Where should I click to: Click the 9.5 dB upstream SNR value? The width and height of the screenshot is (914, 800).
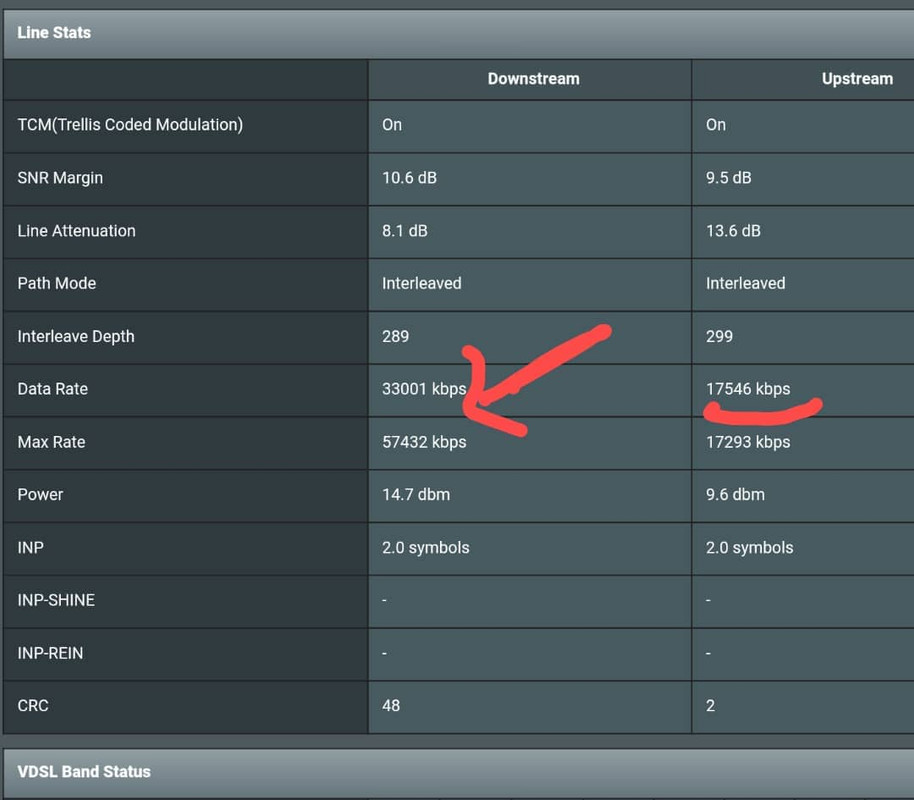[x=728, y=178]
